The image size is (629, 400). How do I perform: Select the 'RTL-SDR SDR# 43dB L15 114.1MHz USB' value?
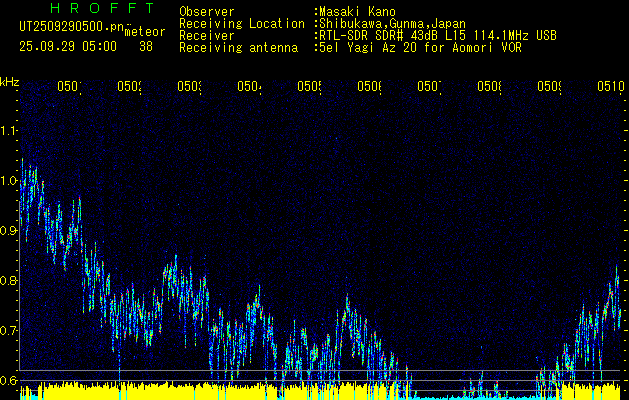tap(438, 36)
